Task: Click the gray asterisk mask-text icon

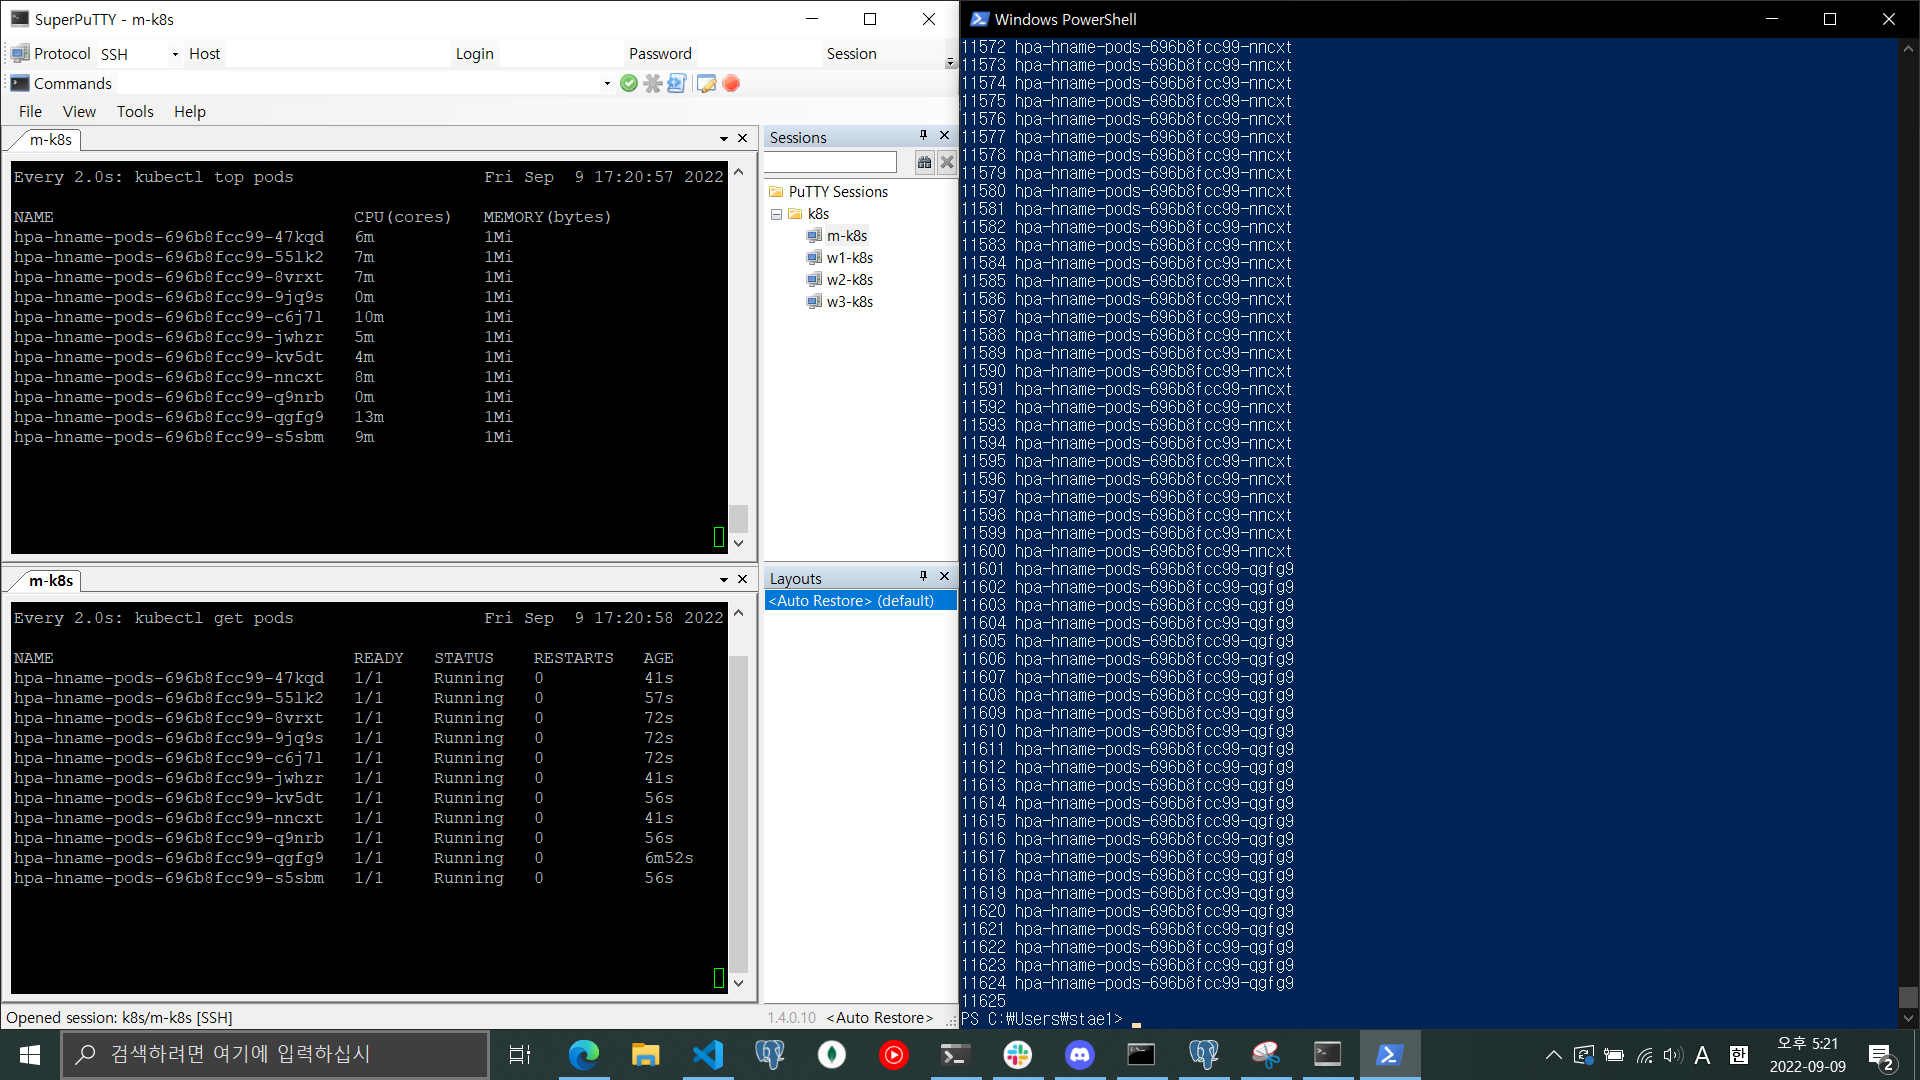Action: click(653, 84)
